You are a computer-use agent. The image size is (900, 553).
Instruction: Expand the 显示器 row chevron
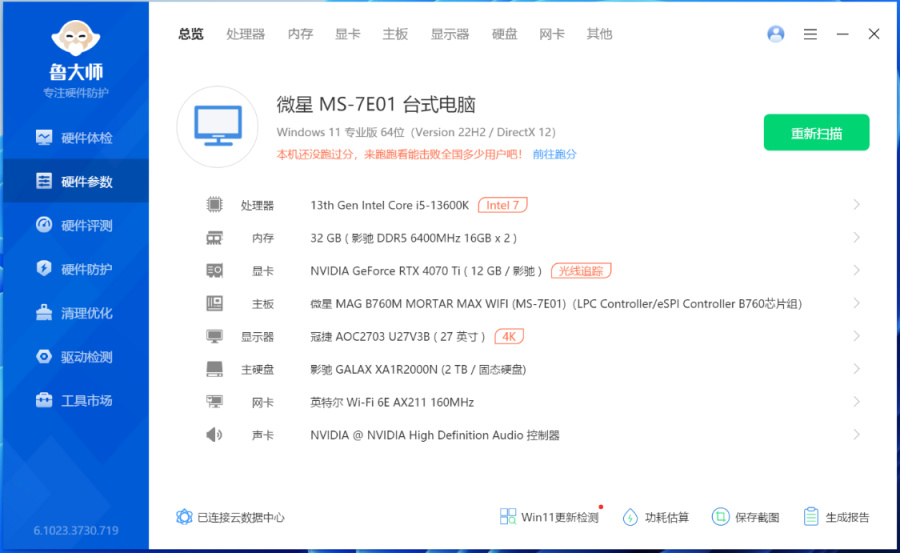point(856,336)
